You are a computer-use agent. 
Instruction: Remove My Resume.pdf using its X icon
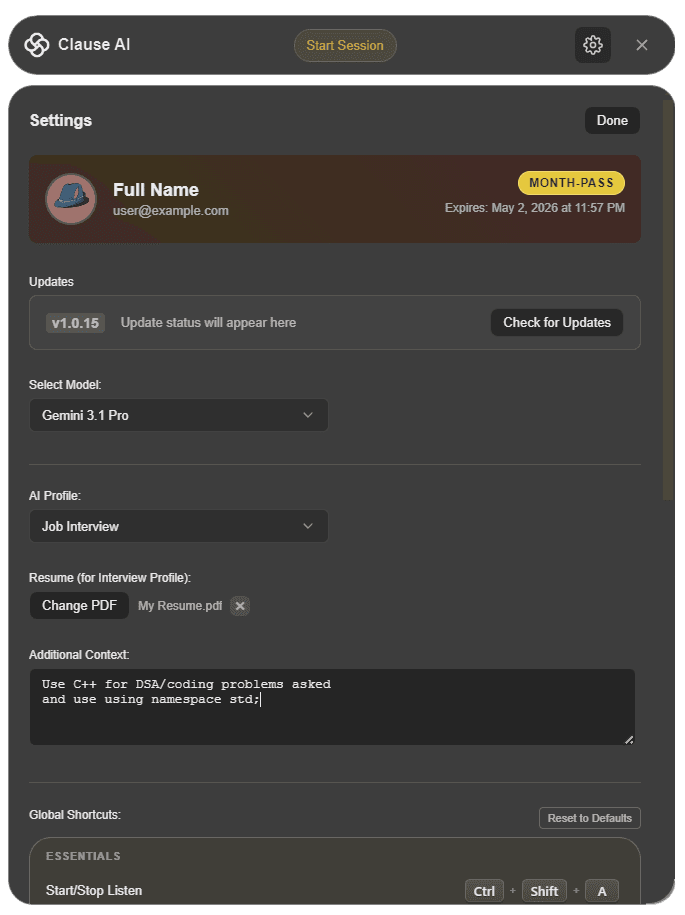click(x=239, y=605)
